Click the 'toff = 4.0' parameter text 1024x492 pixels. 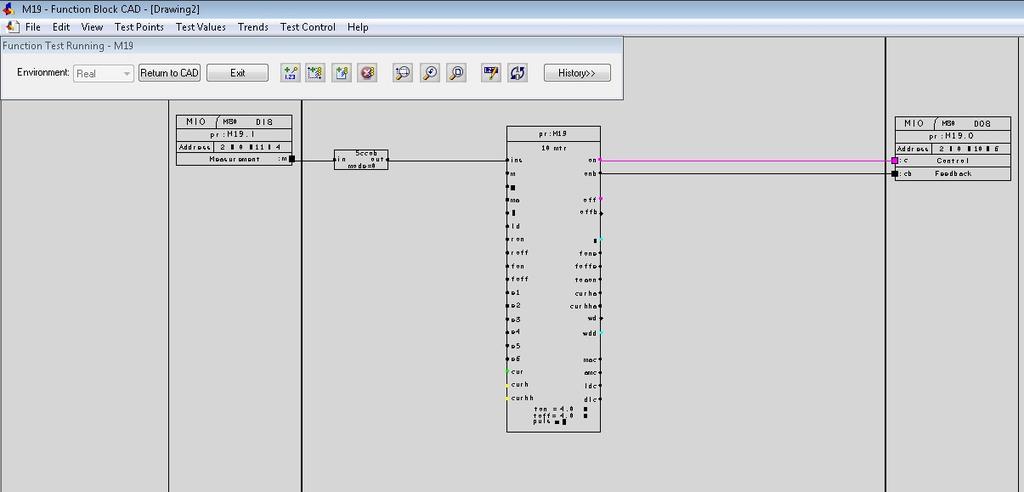(554, 415)
